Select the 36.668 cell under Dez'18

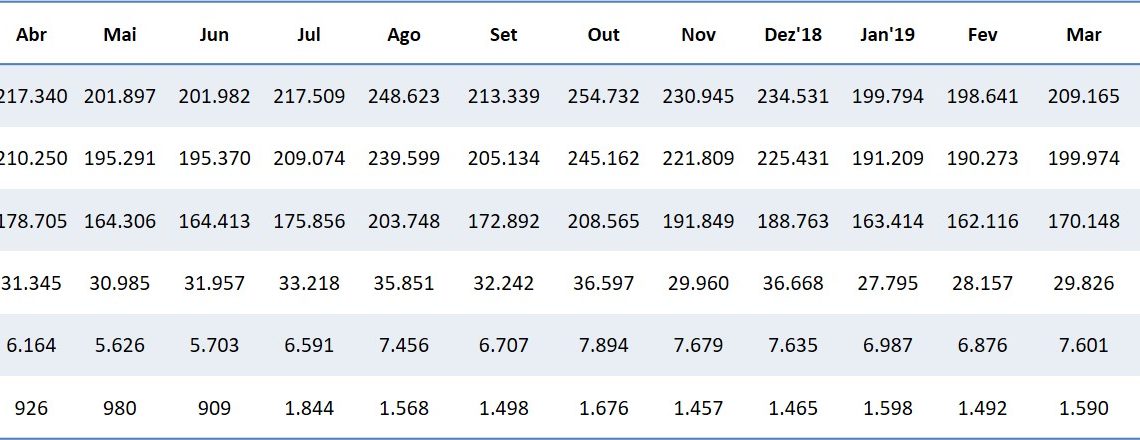[x=793, y=283]
